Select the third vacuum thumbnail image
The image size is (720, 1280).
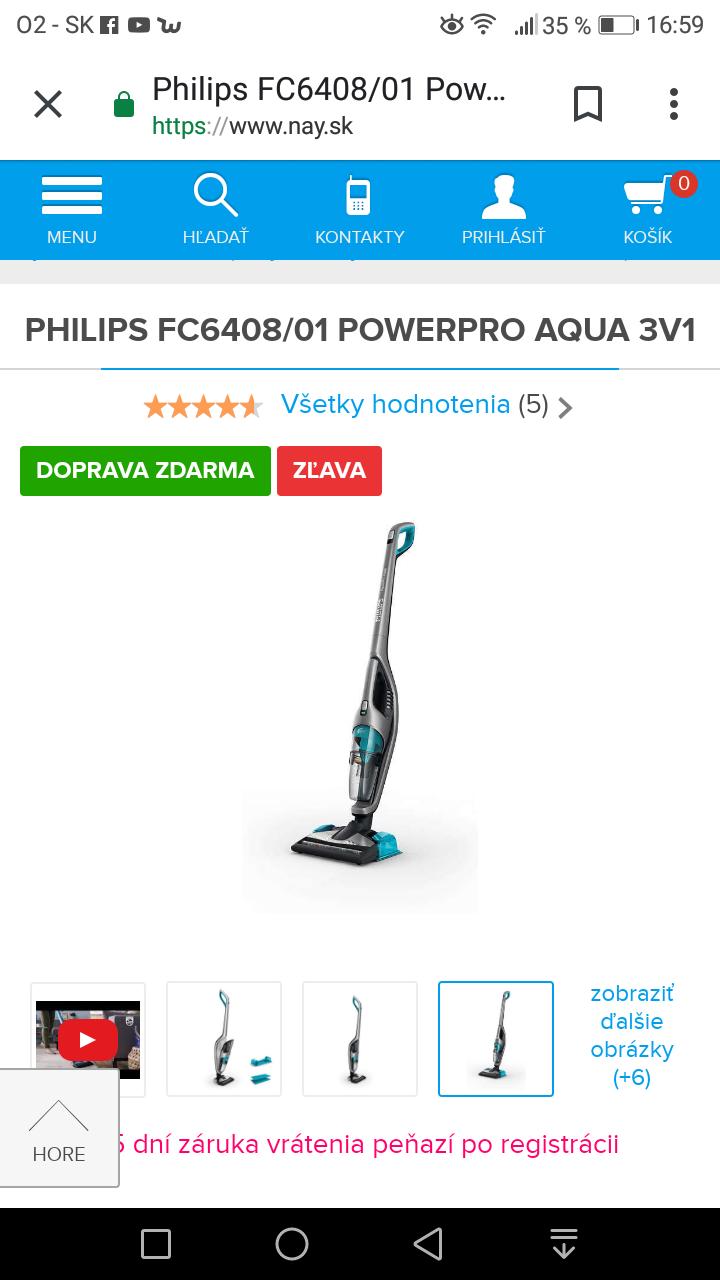pos(360,1040)
